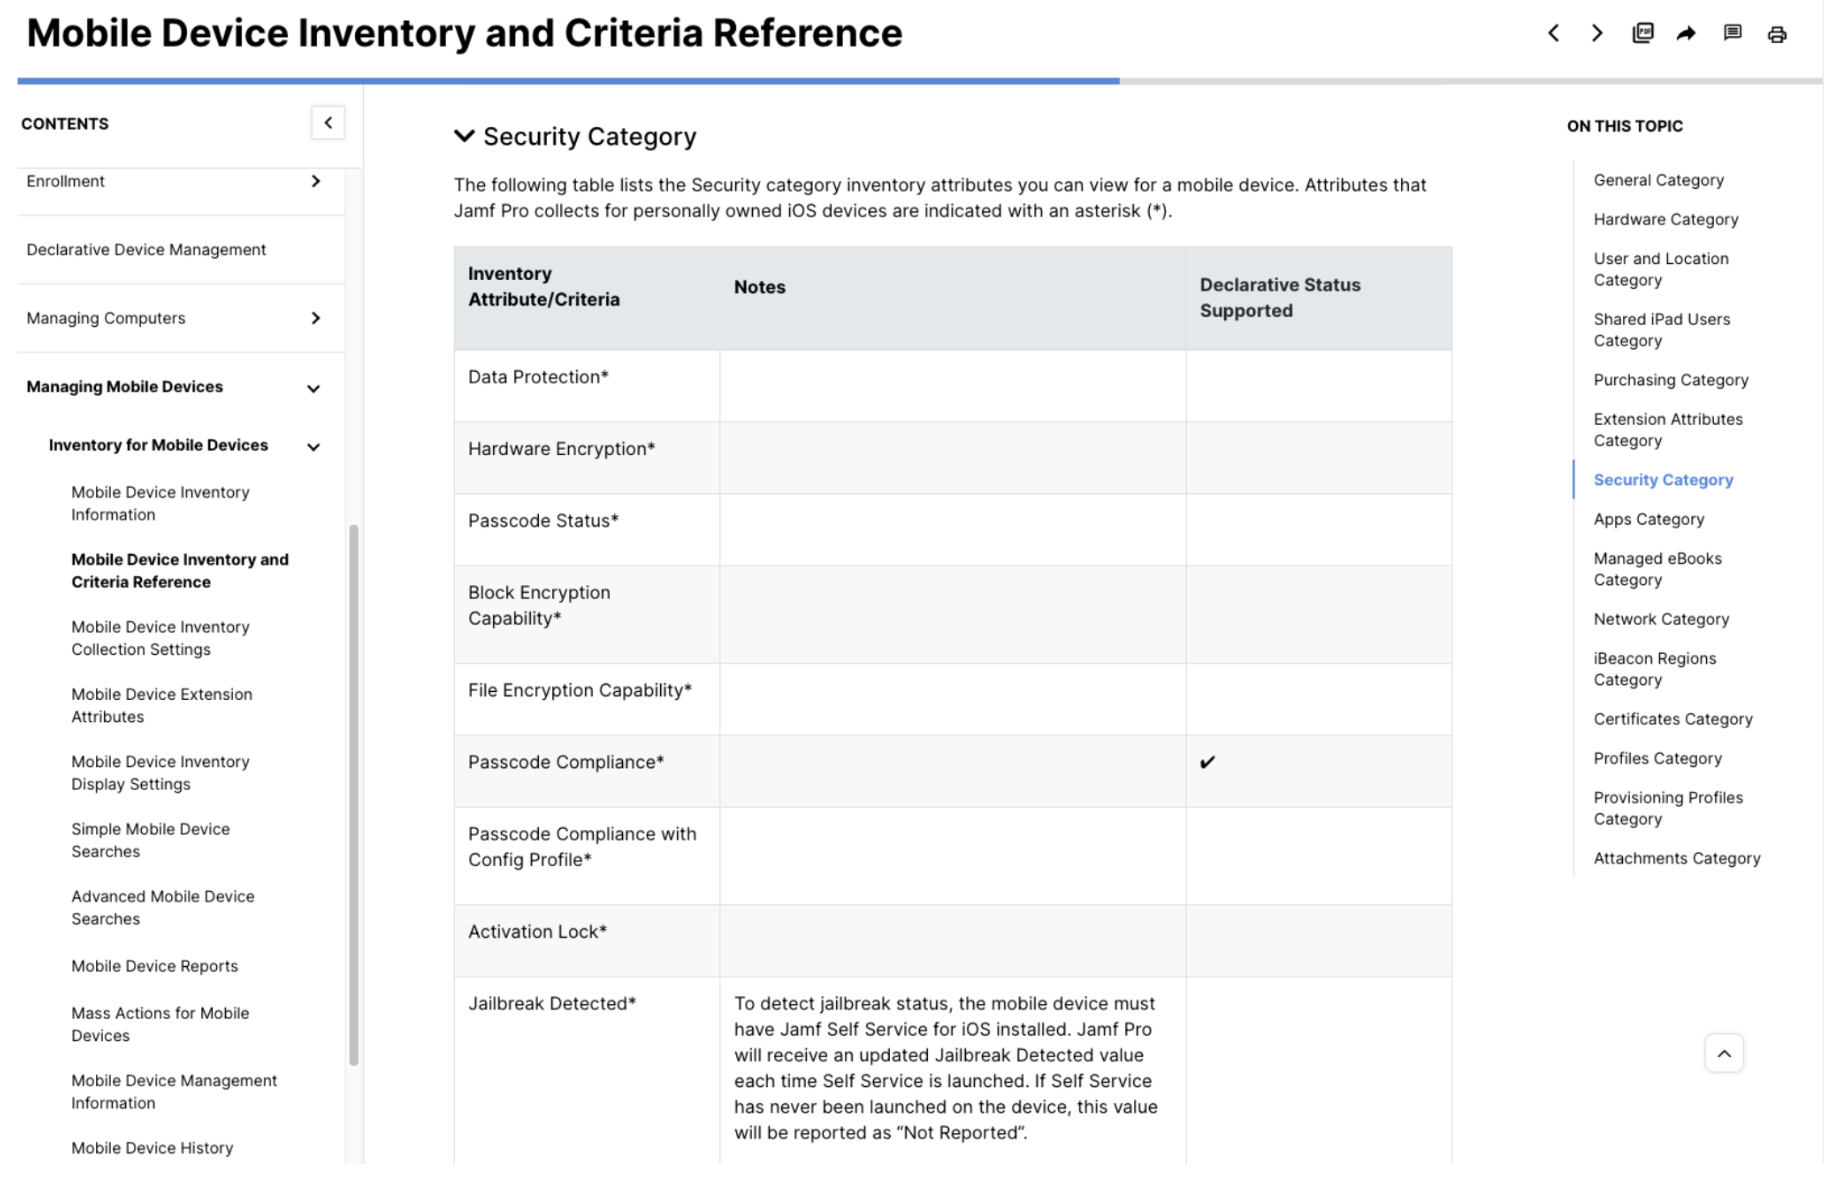Open the PDF export icon

pos(1643,33)
